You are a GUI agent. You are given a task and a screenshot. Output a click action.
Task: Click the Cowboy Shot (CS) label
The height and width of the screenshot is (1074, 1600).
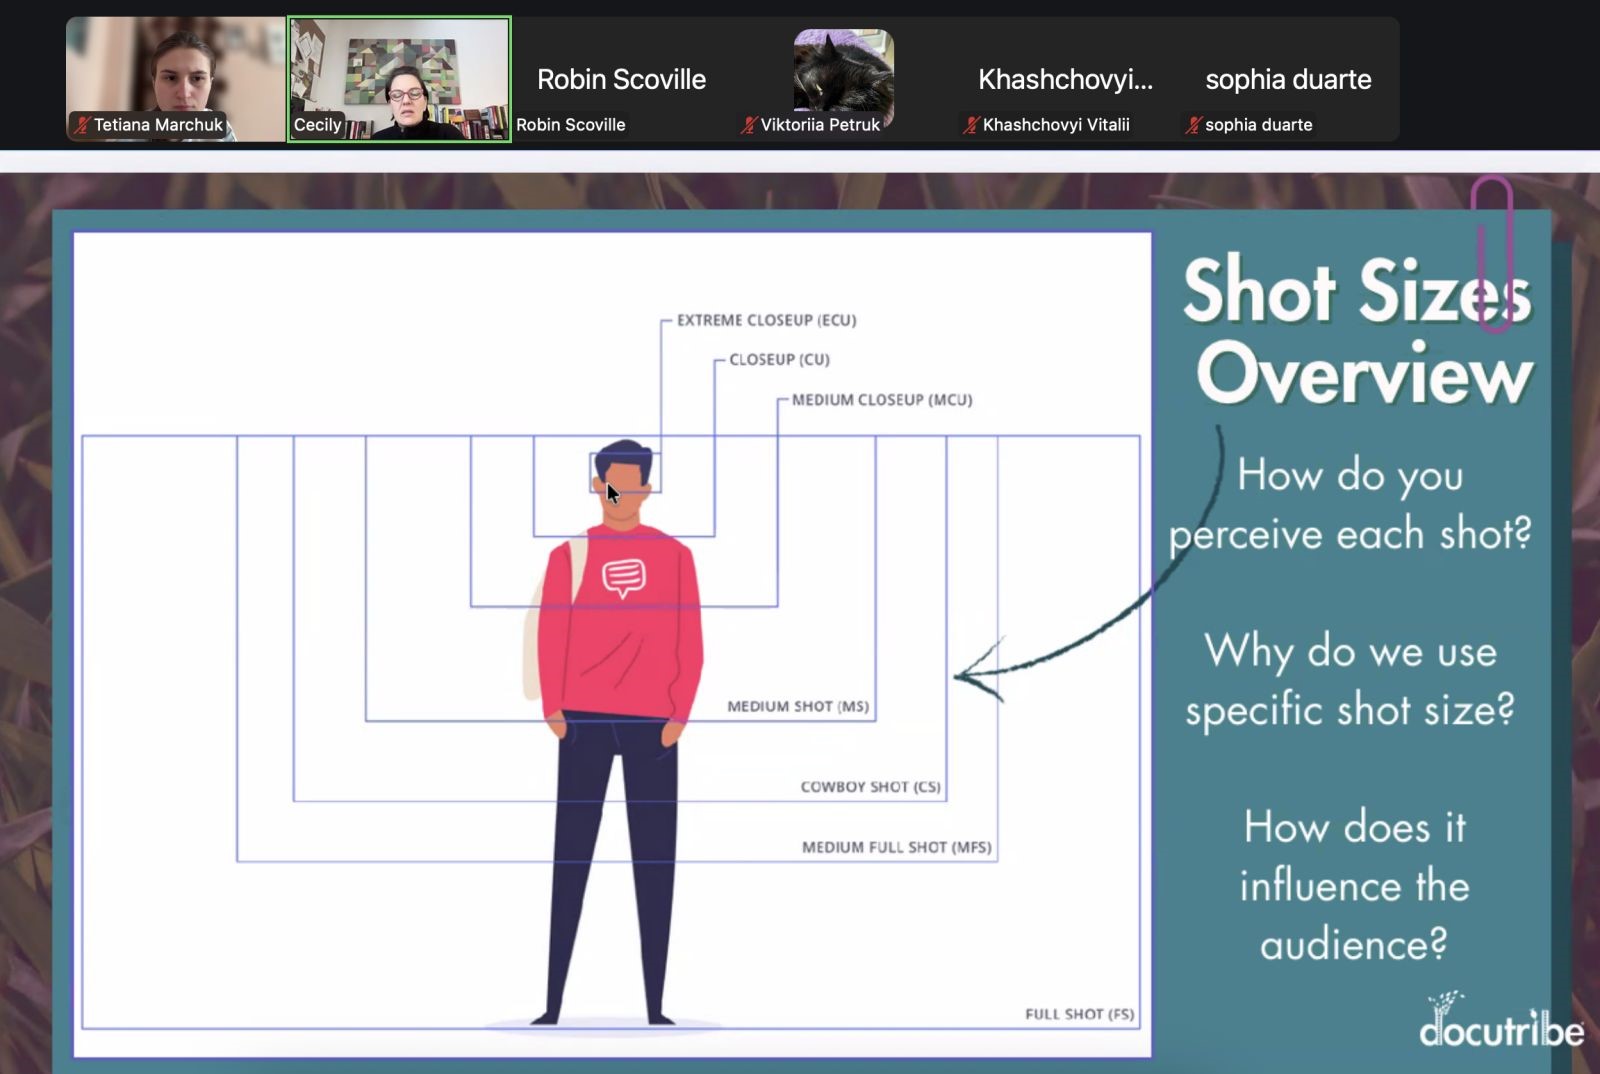point(870,787)
